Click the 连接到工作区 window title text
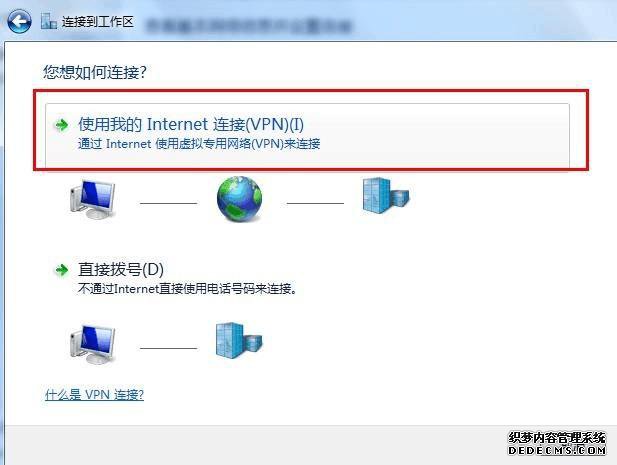This screenshot has height=465, width=617. coord(98,22)
